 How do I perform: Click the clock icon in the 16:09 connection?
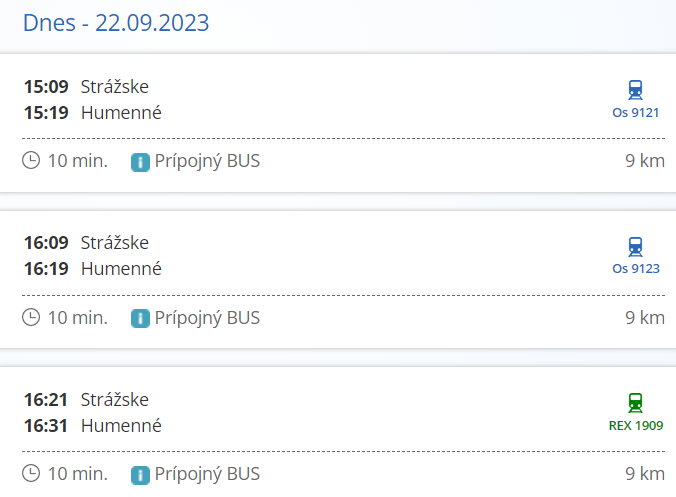pyautogui.click(x=31, y=317)
